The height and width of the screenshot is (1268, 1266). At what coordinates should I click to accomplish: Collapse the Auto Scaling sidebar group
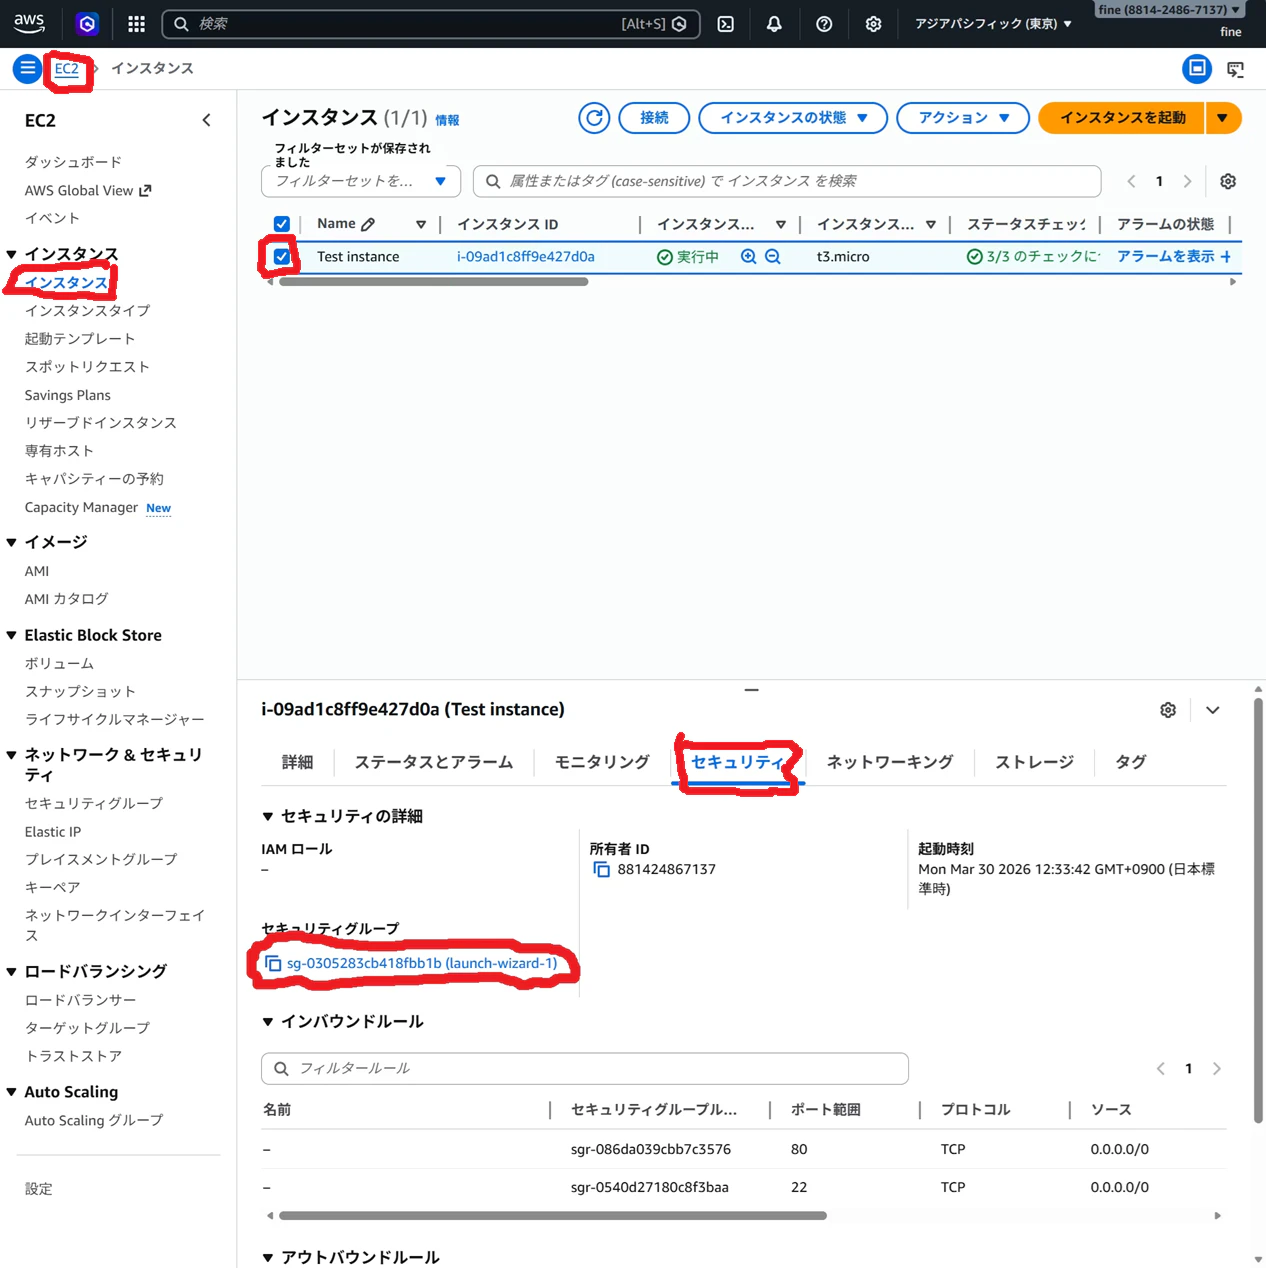12,1093
